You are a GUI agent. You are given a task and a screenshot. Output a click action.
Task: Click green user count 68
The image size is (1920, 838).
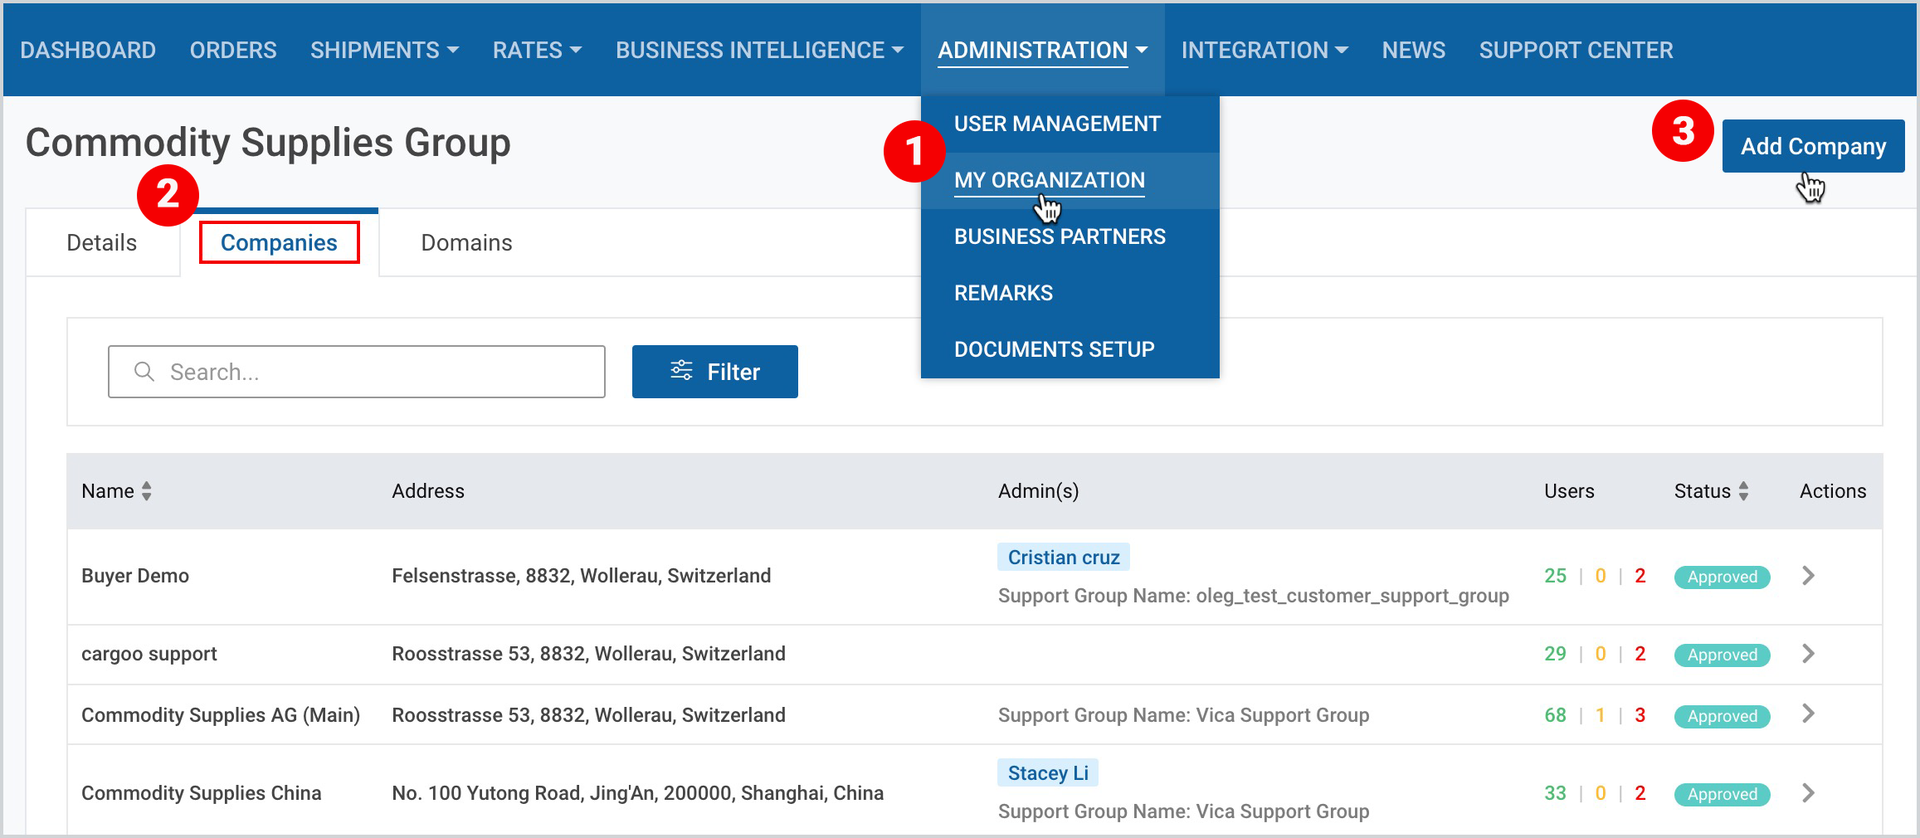(x=1555, y=715)
